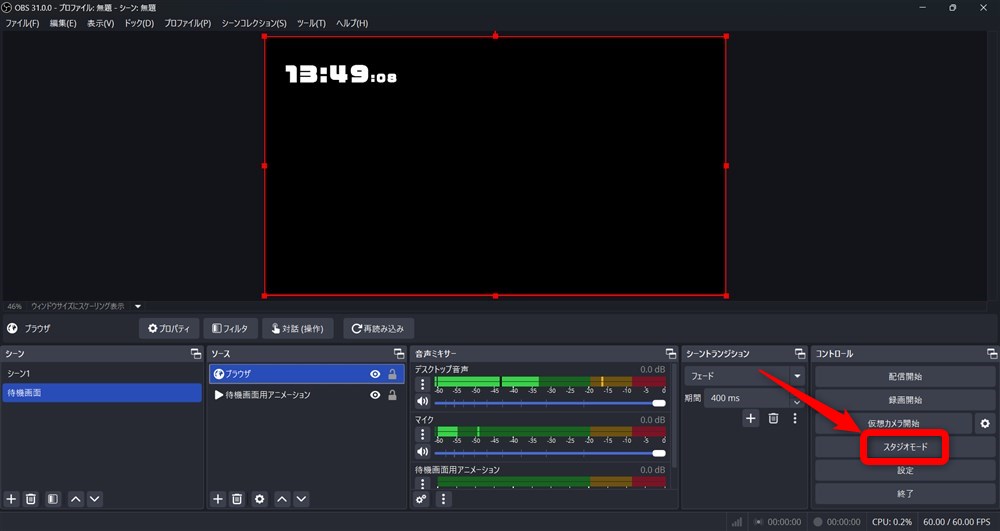Hide the ブラウザ source using eye icon
This screenshot has width=1000, height=531.
pos(375,374)
